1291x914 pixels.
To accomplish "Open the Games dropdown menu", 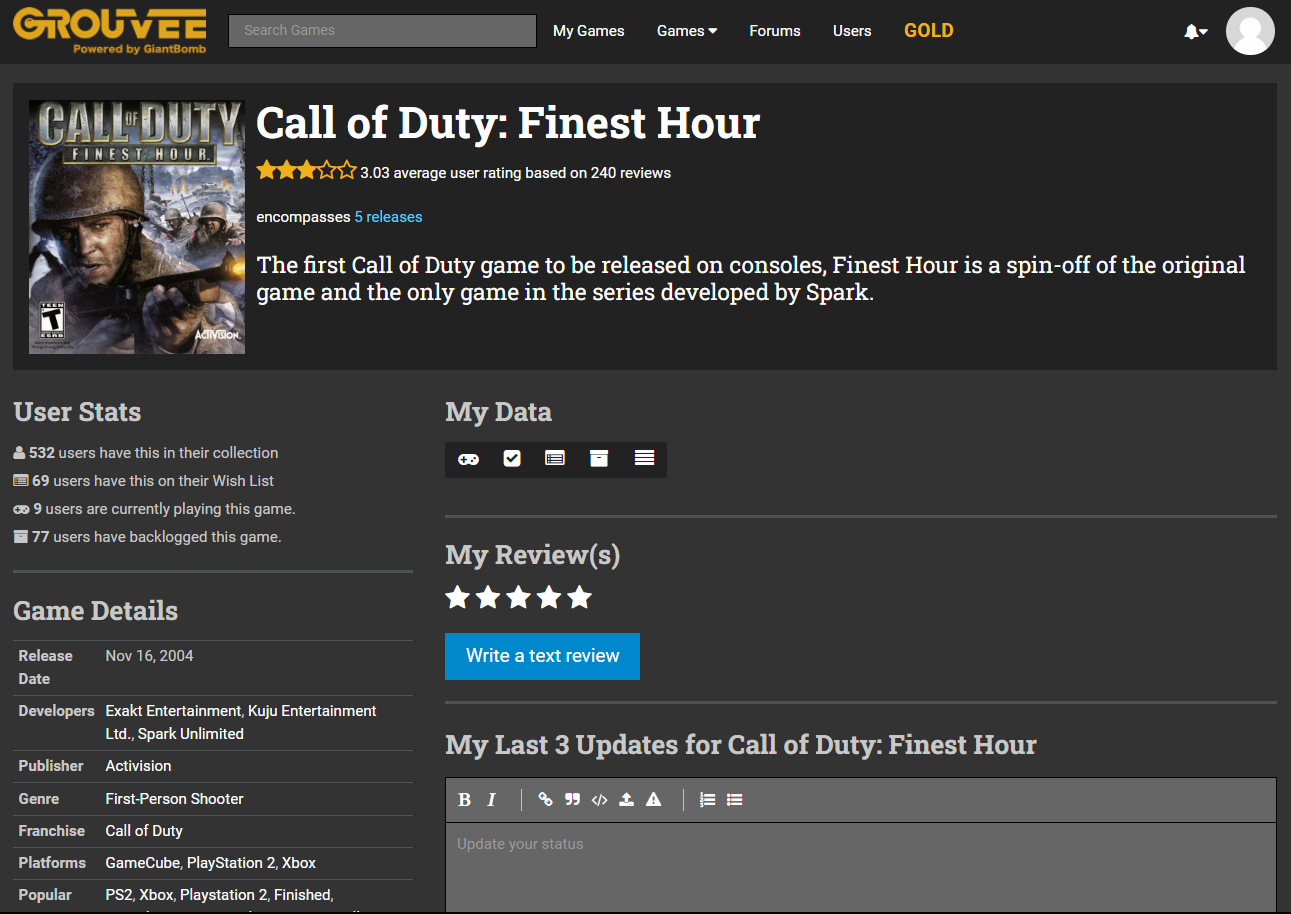I will pos(686,31).
